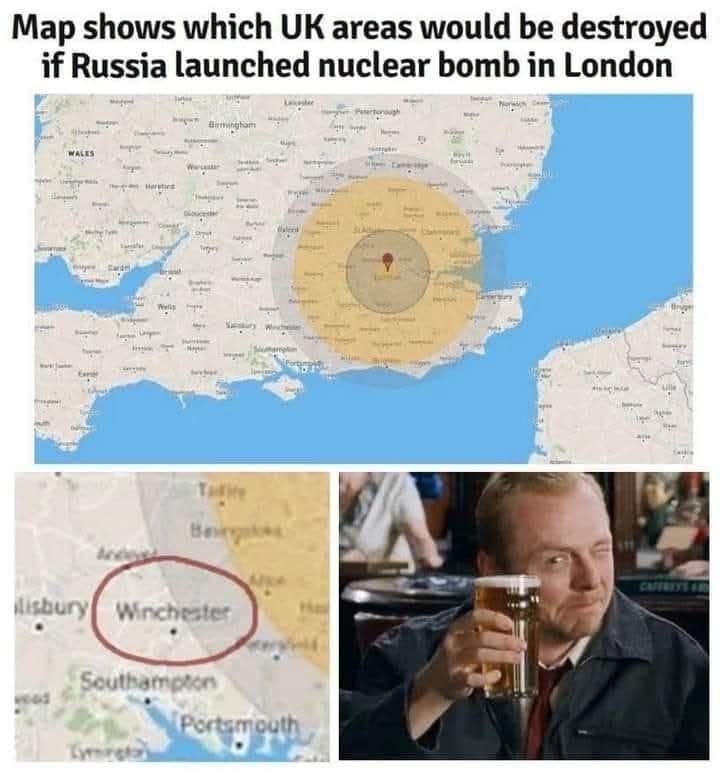The image size is (720, 778).
Task: Click the Salisbury label in zoomed map
Action: pos(52,606)
